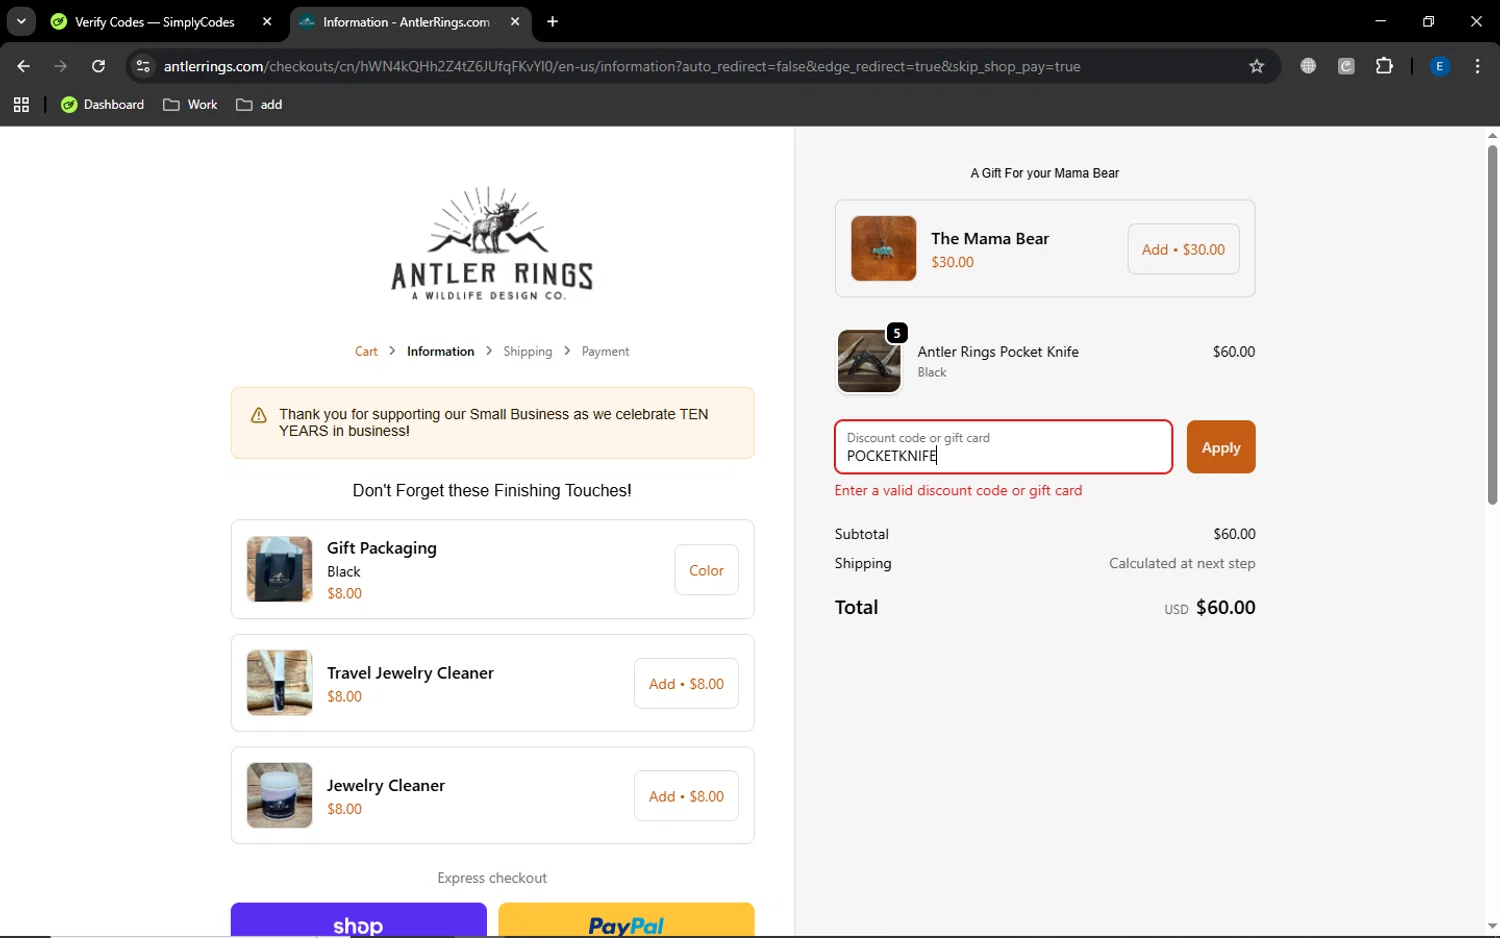Click the Jewelry Cleaner product thumbnail

279,795
